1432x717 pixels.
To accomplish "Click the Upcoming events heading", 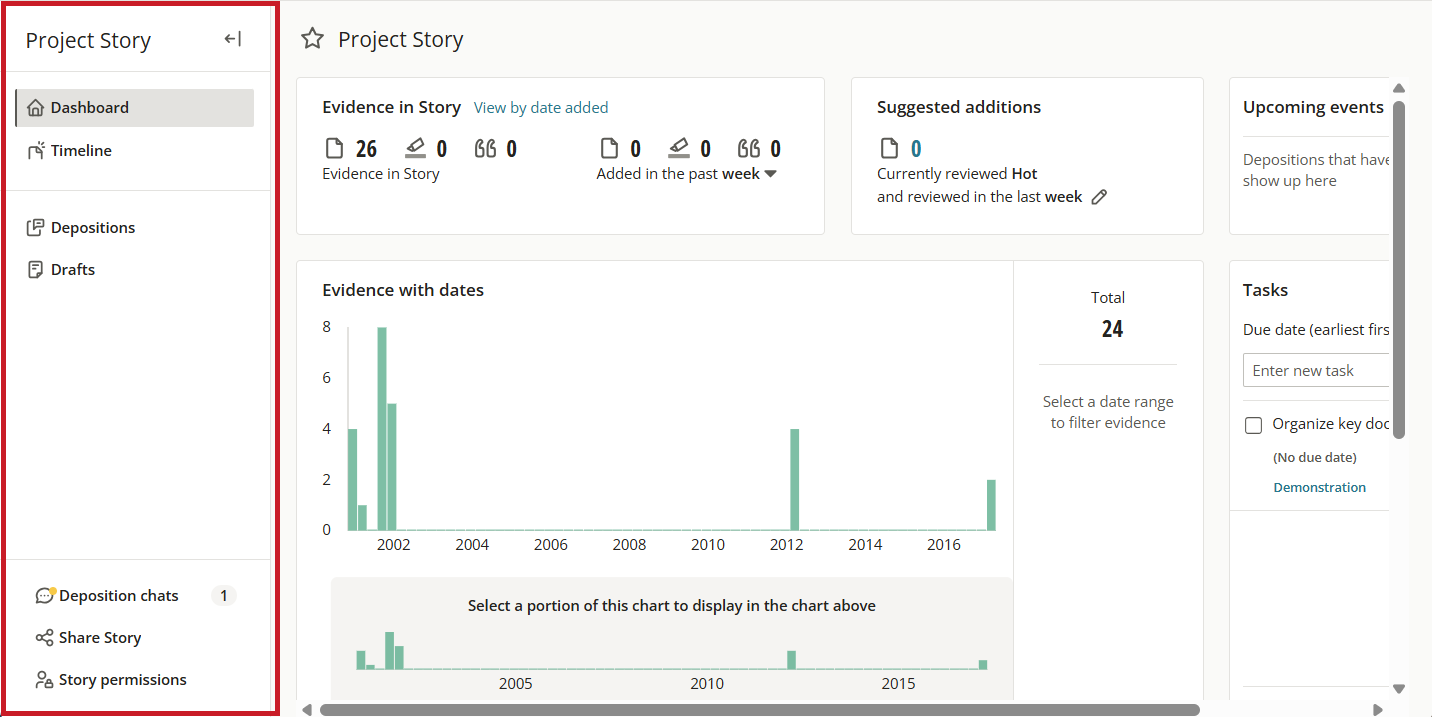I will 1313,108.
